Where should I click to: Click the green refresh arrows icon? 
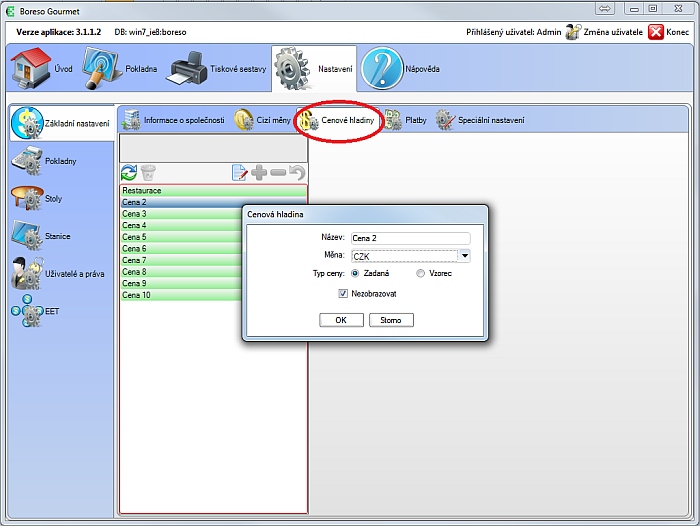tap(128, 173)
